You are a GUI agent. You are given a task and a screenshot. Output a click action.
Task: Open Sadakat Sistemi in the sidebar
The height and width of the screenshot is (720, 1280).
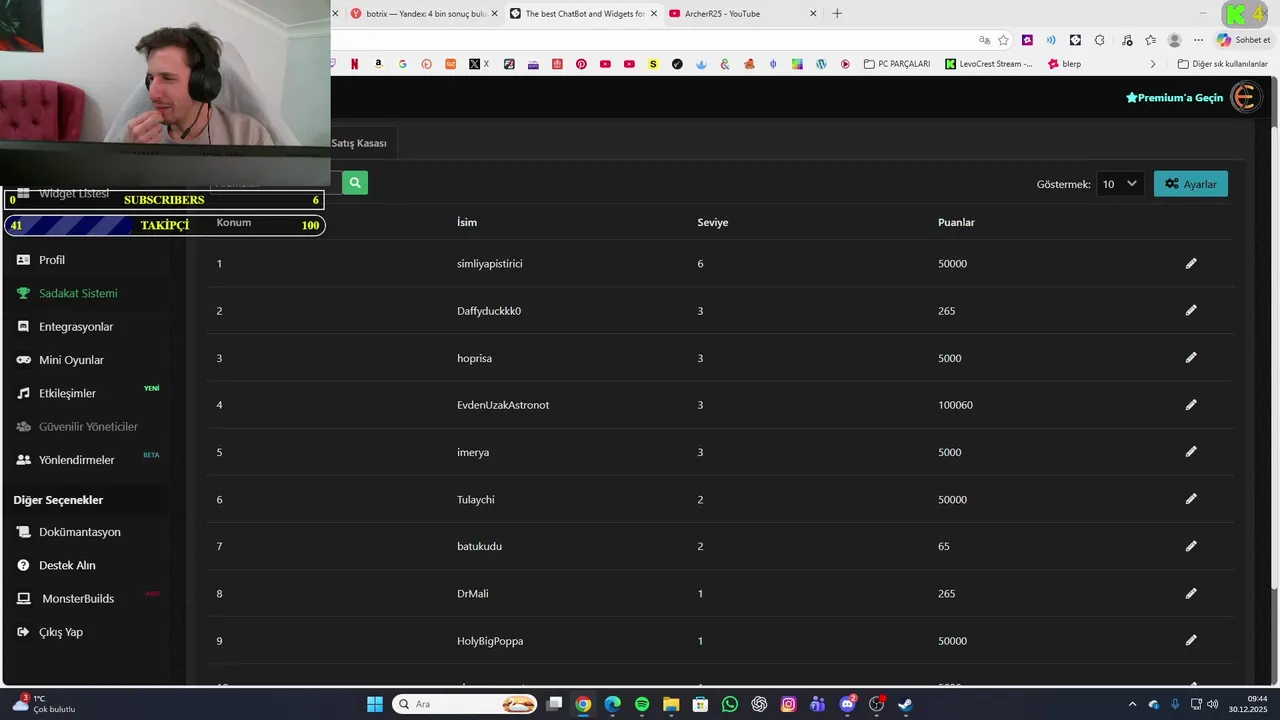click(78, 293)
